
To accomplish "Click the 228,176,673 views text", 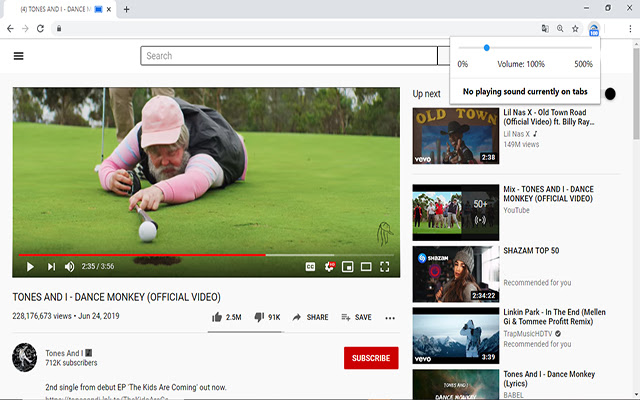I will click(42, 316).
